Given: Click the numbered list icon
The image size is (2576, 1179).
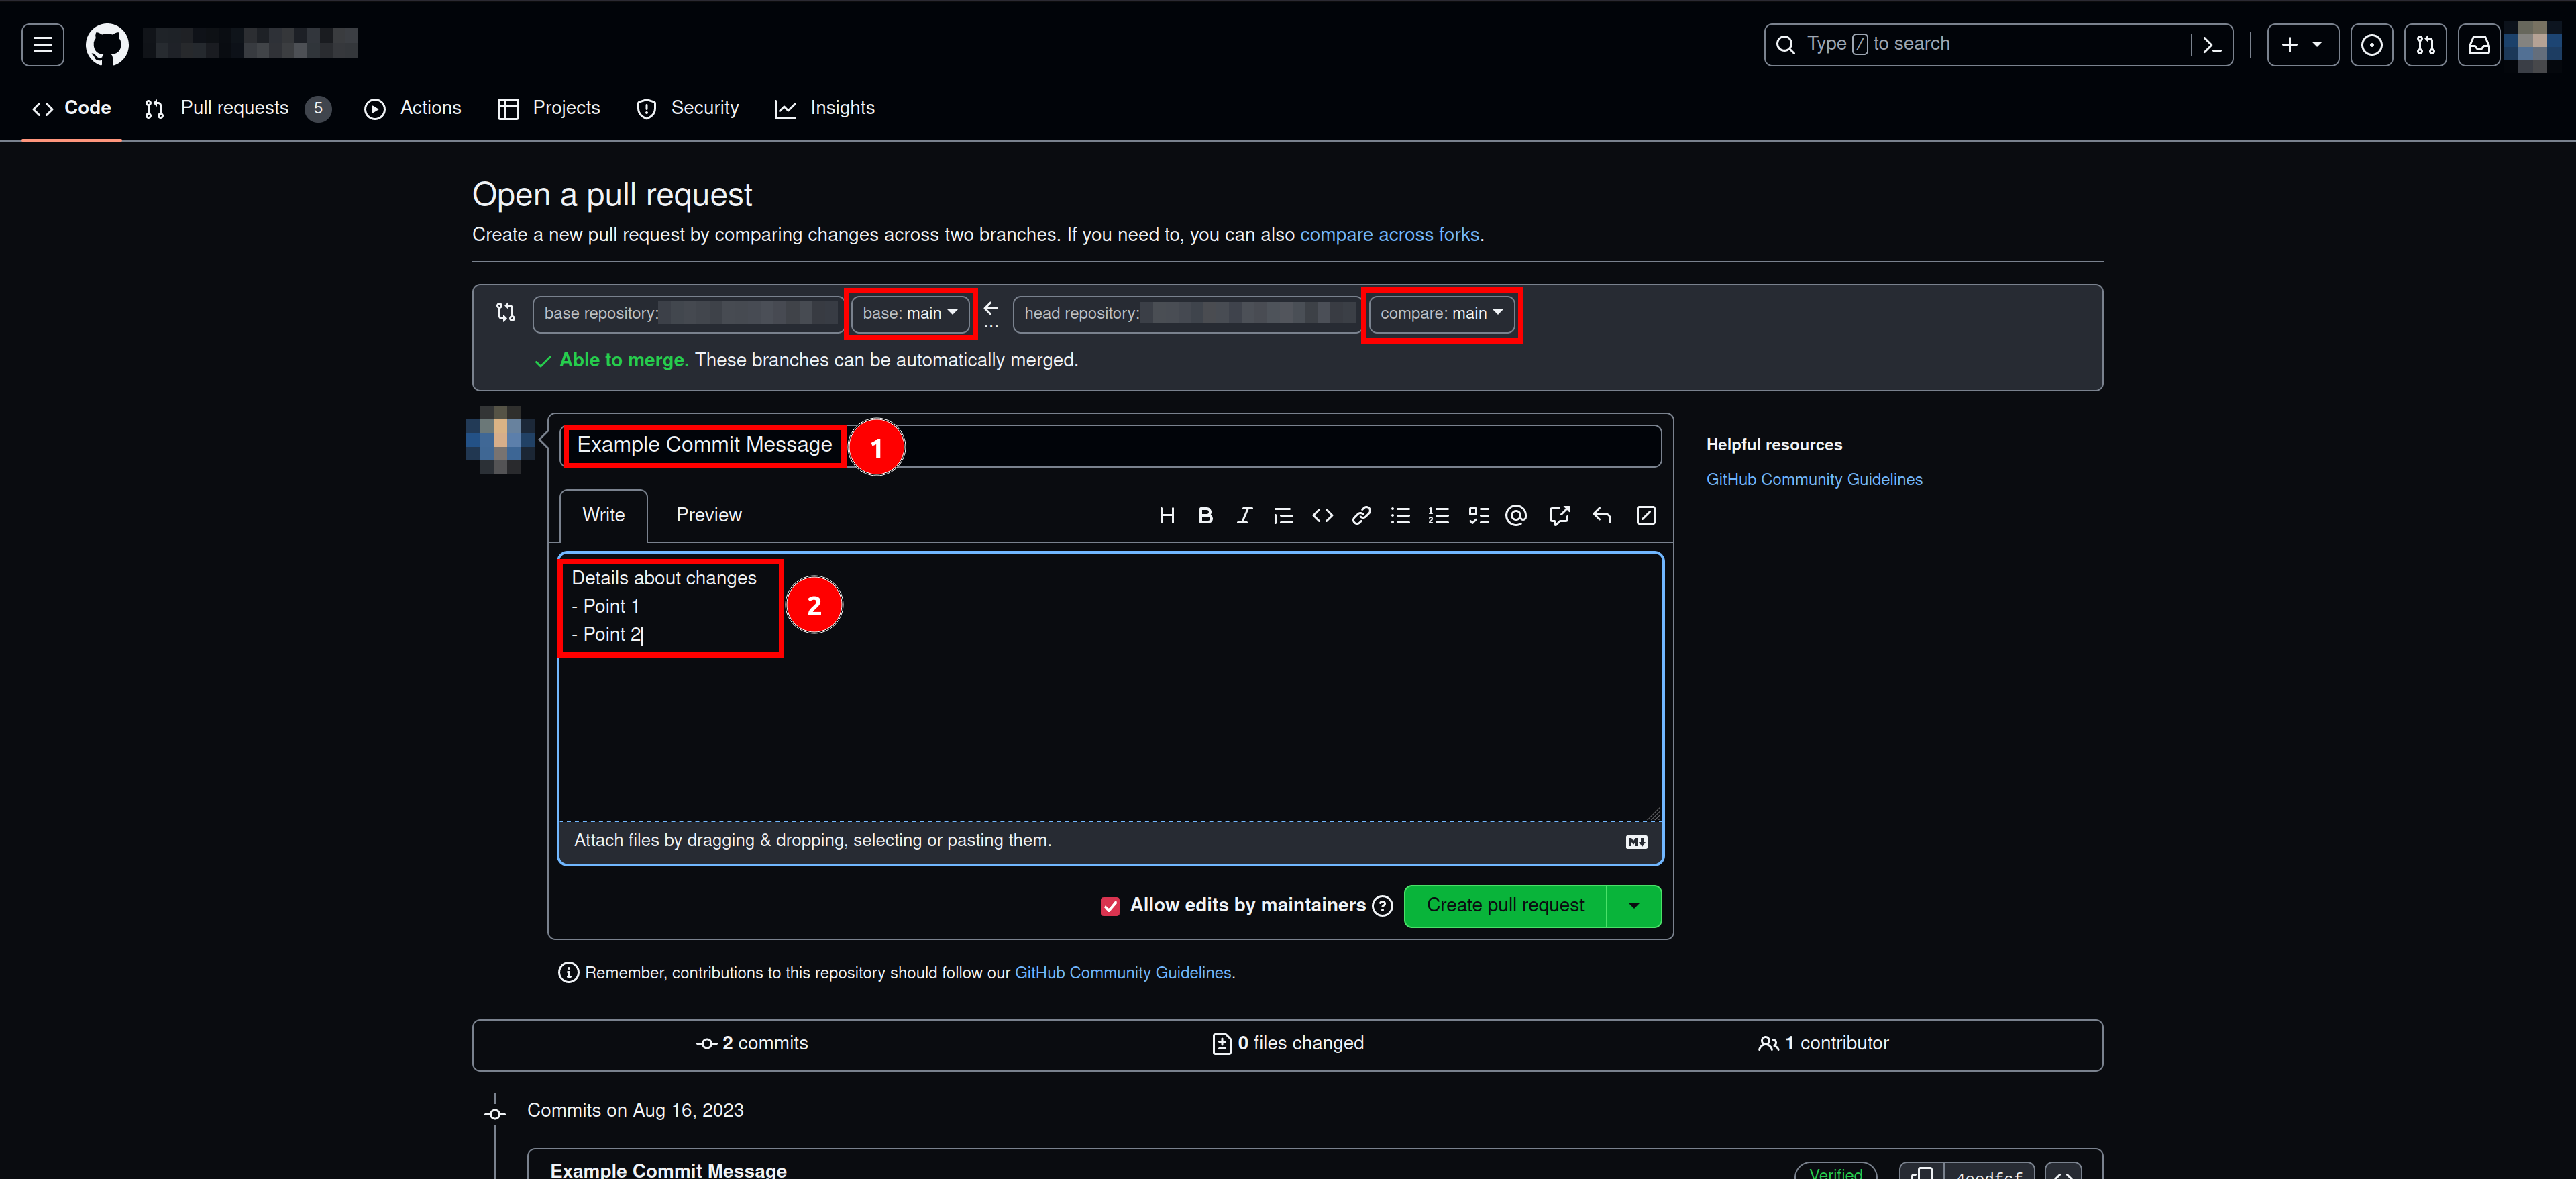Looking at the screenshot, I should click(1439, 515).
